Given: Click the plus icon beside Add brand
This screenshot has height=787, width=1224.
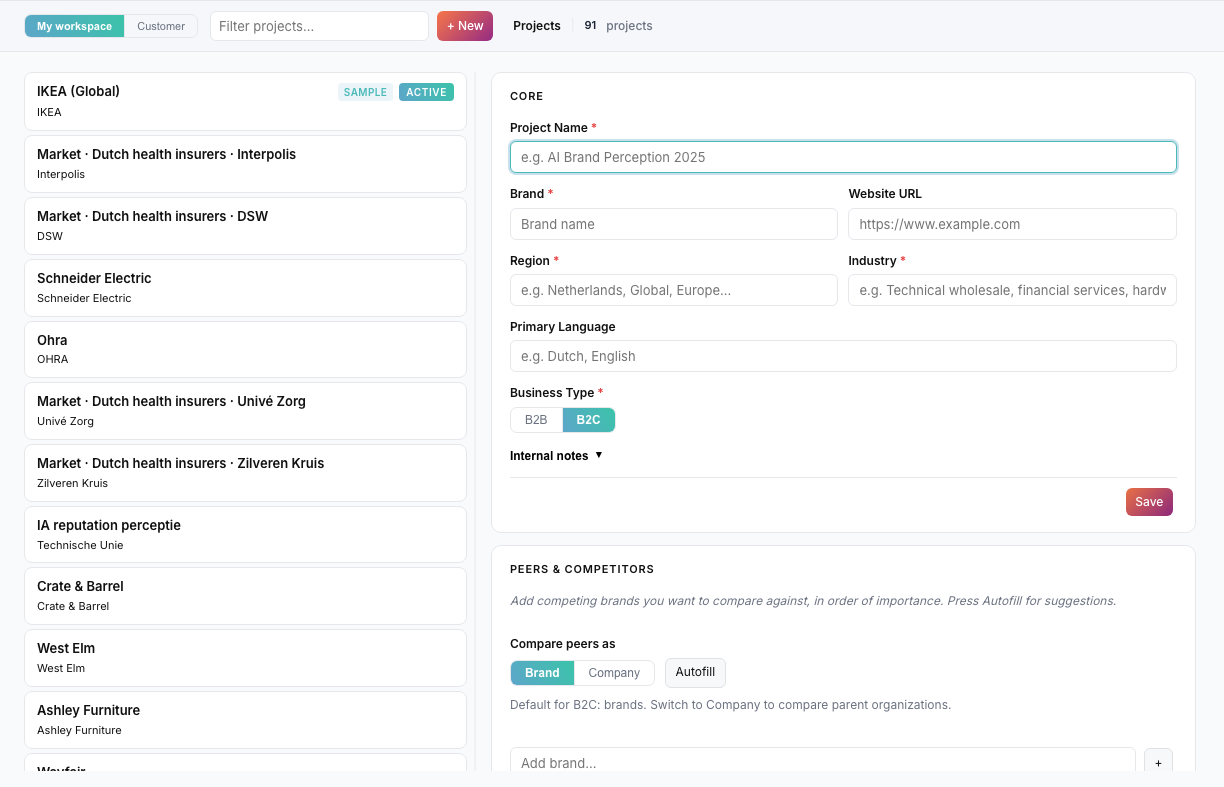Looking at the screenshot, I should (1158, 762).
